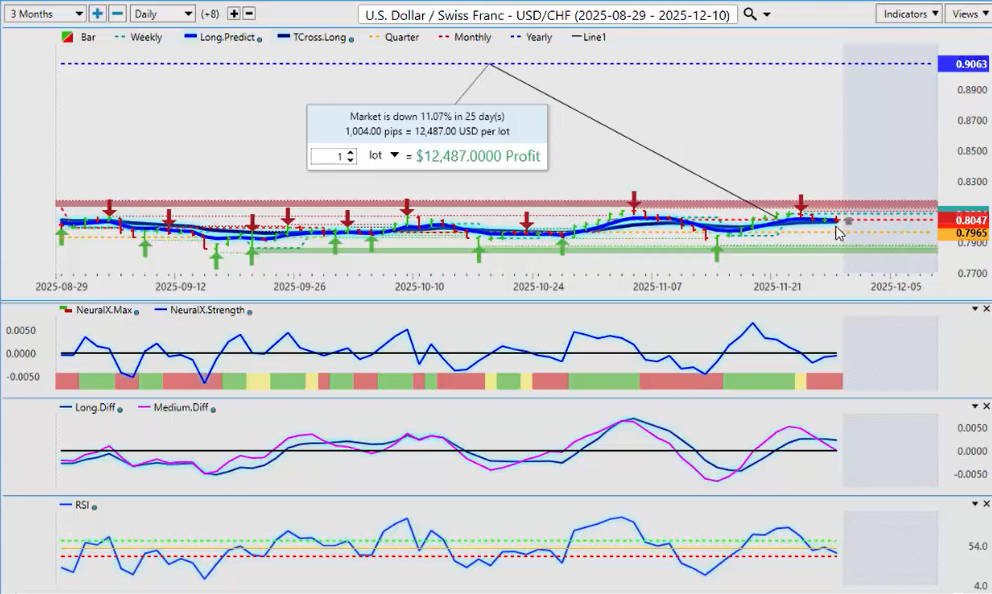Click the black minus forecast-days icon

(249, 14)
